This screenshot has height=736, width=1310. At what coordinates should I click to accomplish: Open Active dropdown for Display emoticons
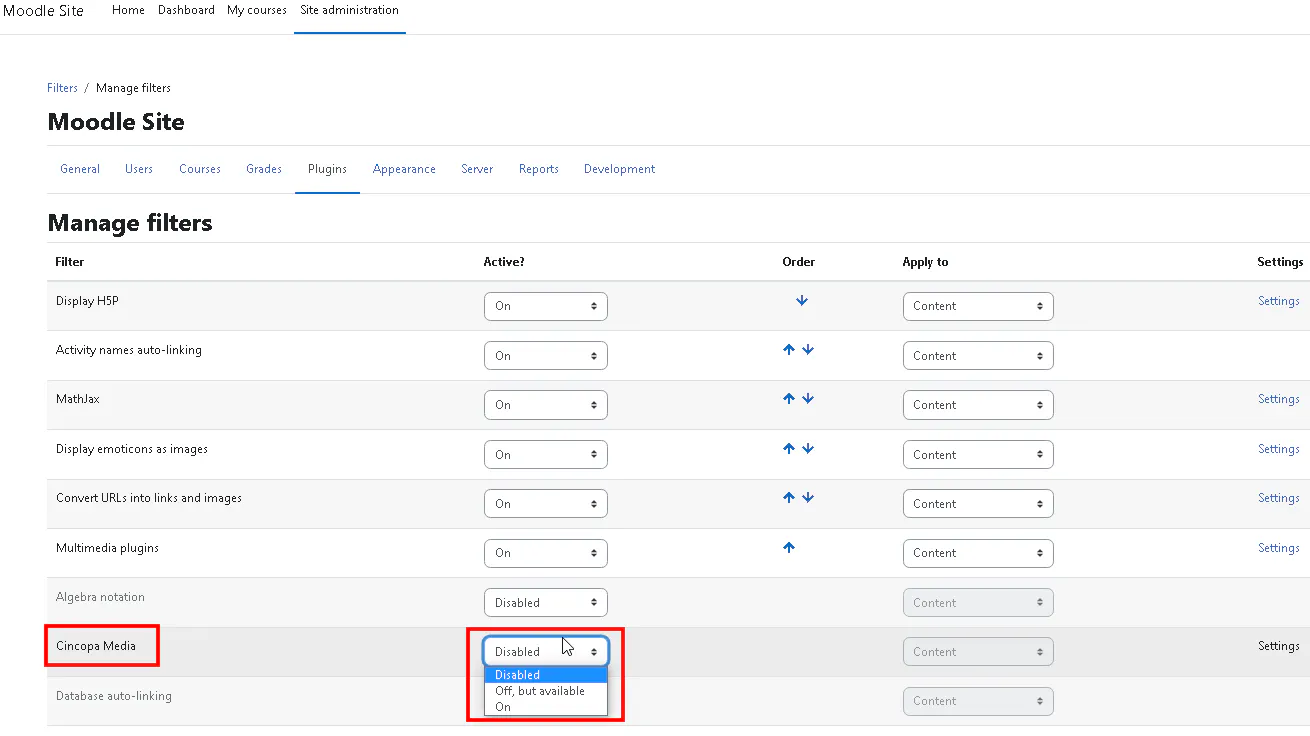pos(545,455)
